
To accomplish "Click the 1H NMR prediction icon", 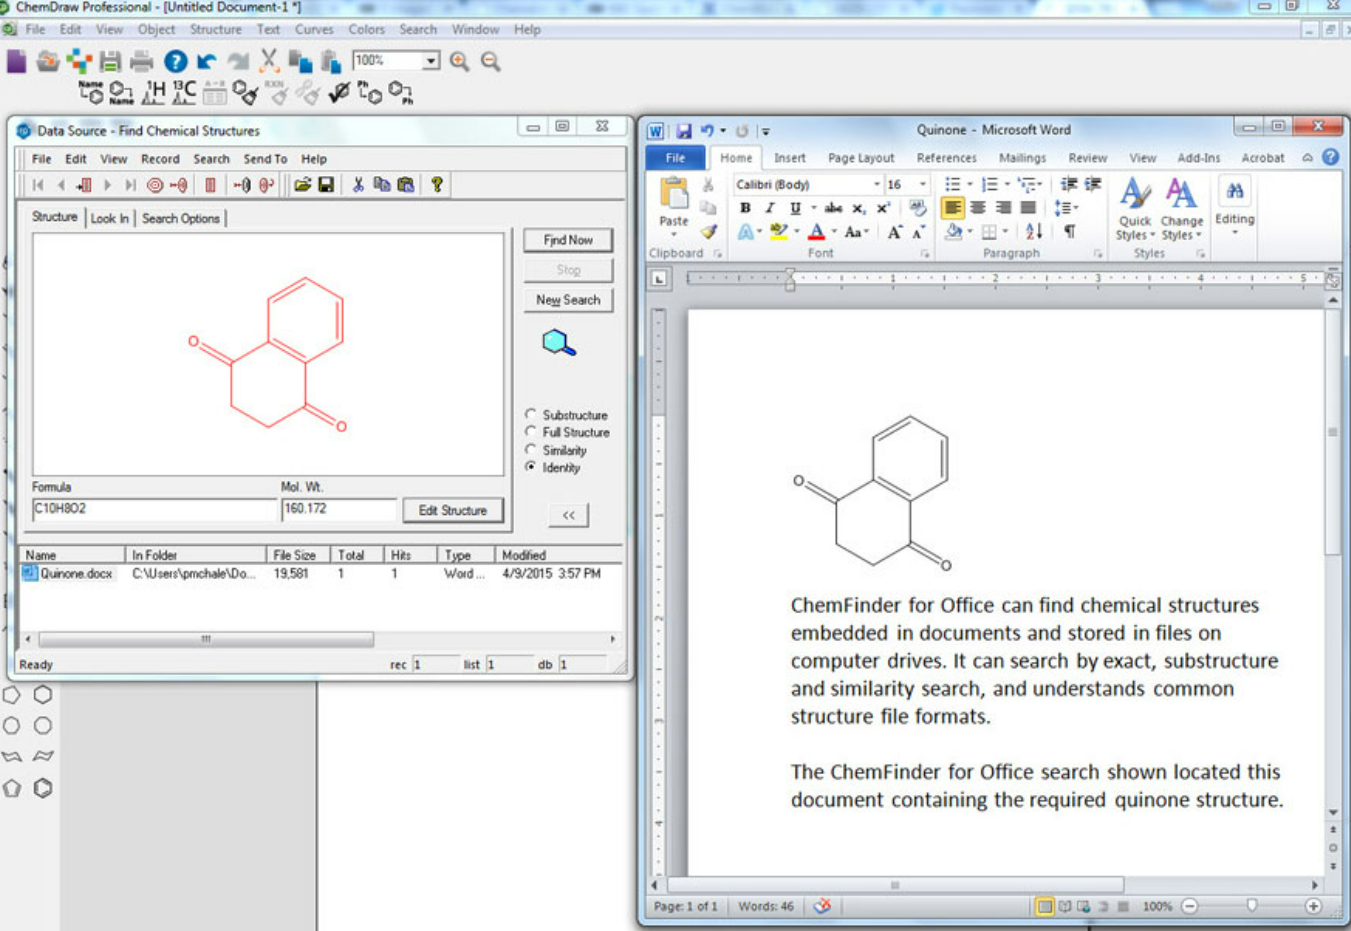I will click(153, 93).
